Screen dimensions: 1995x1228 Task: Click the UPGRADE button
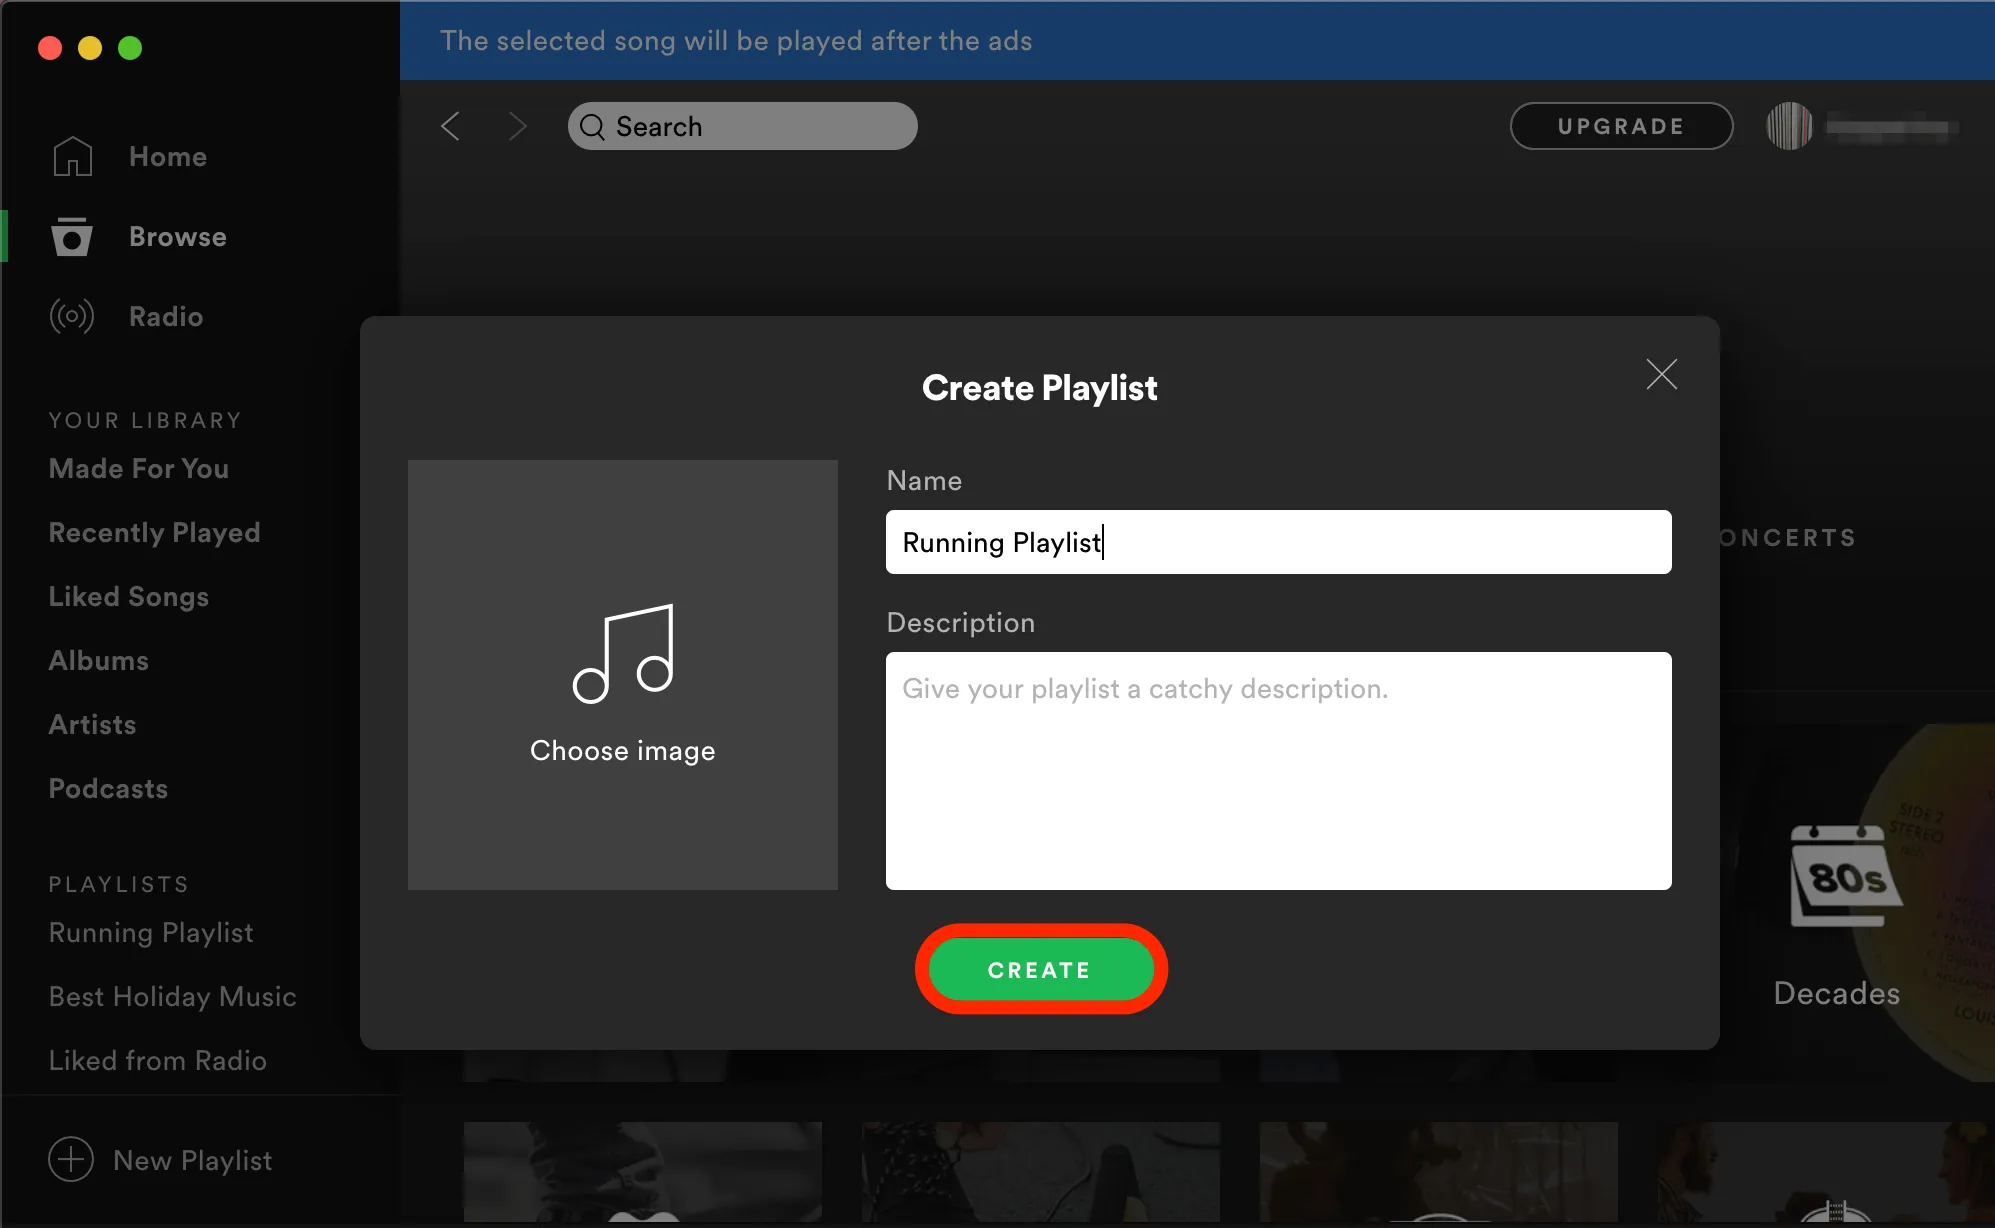coord(1621,127)
